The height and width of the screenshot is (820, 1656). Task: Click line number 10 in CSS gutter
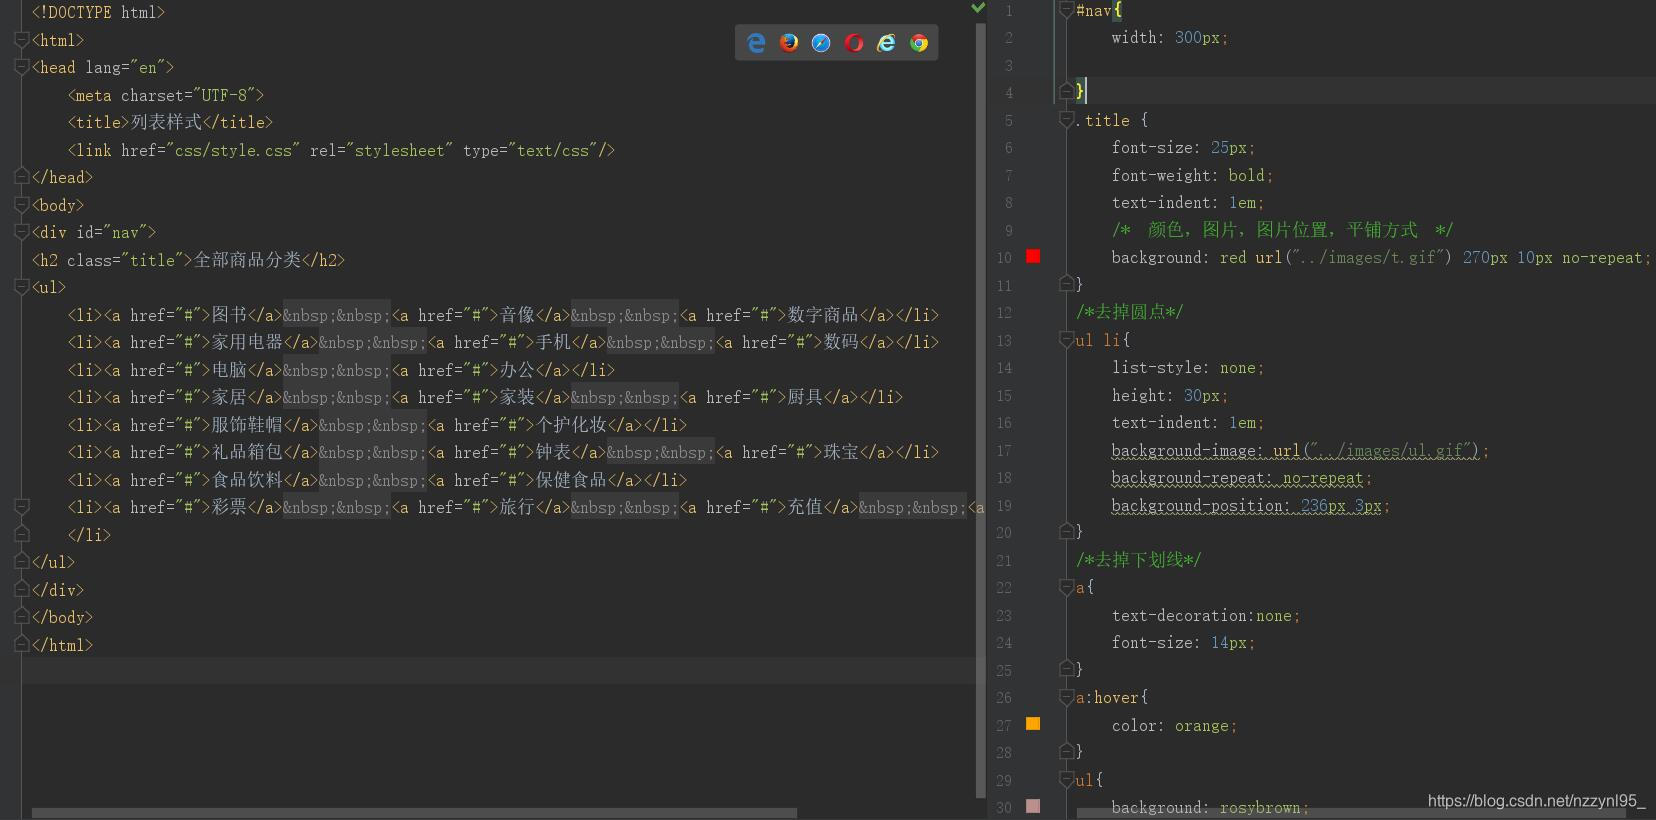(1004, 258)
